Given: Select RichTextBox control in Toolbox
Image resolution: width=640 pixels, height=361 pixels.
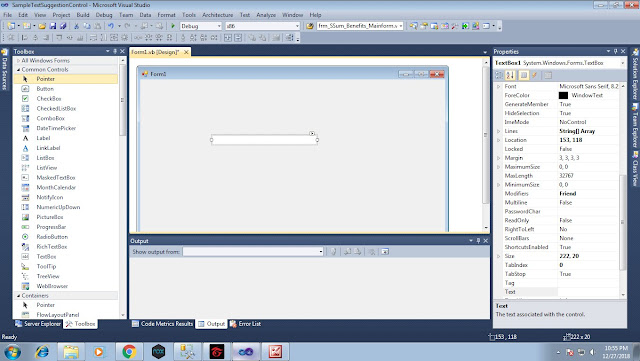Looking at the screenshot, I should (x=51, y=247).
